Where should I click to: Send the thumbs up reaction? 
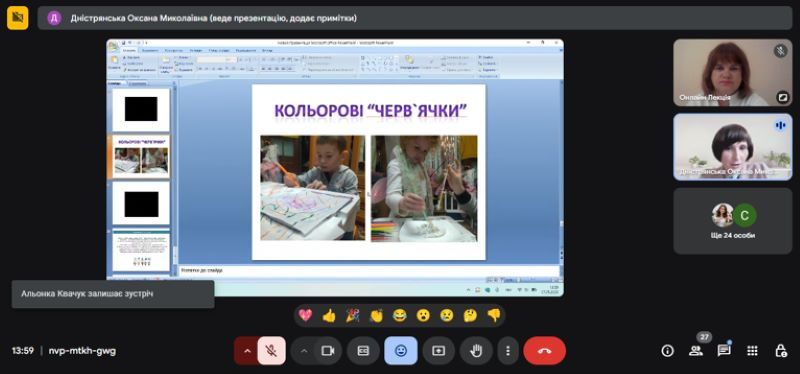click(329, 316)
